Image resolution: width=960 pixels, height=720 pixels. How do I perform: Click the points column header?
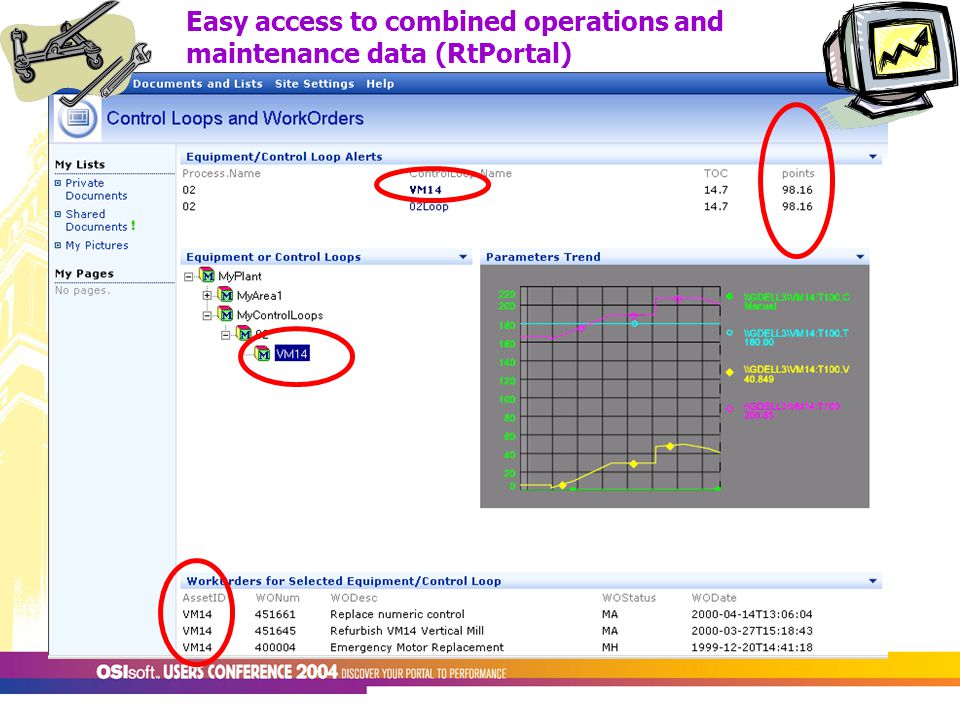[798, 174]
